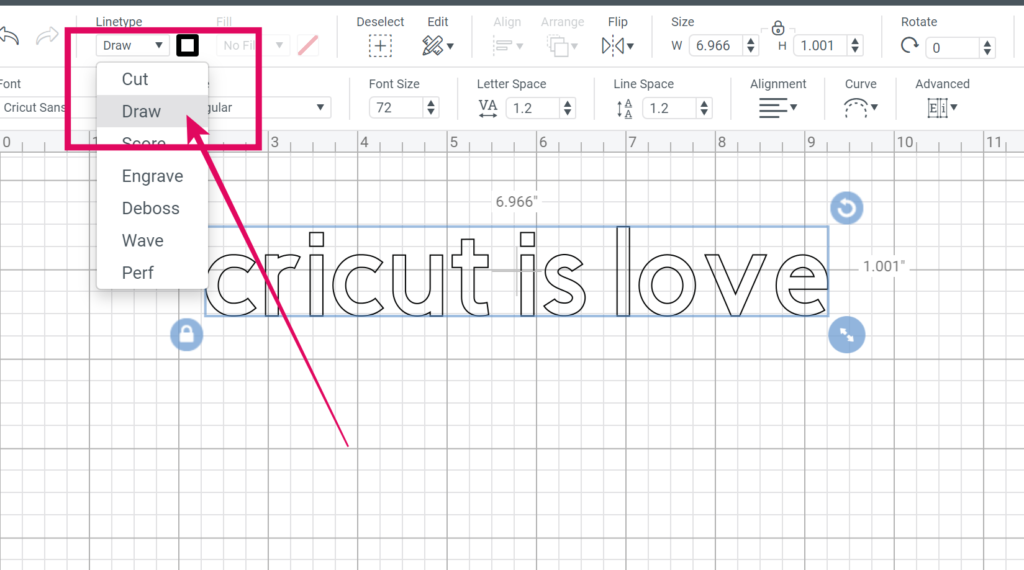Image resolution: width=1024 pixels, height=570 pixels.
Task: Click the Height size field 1.001
Action: (820, 46)
